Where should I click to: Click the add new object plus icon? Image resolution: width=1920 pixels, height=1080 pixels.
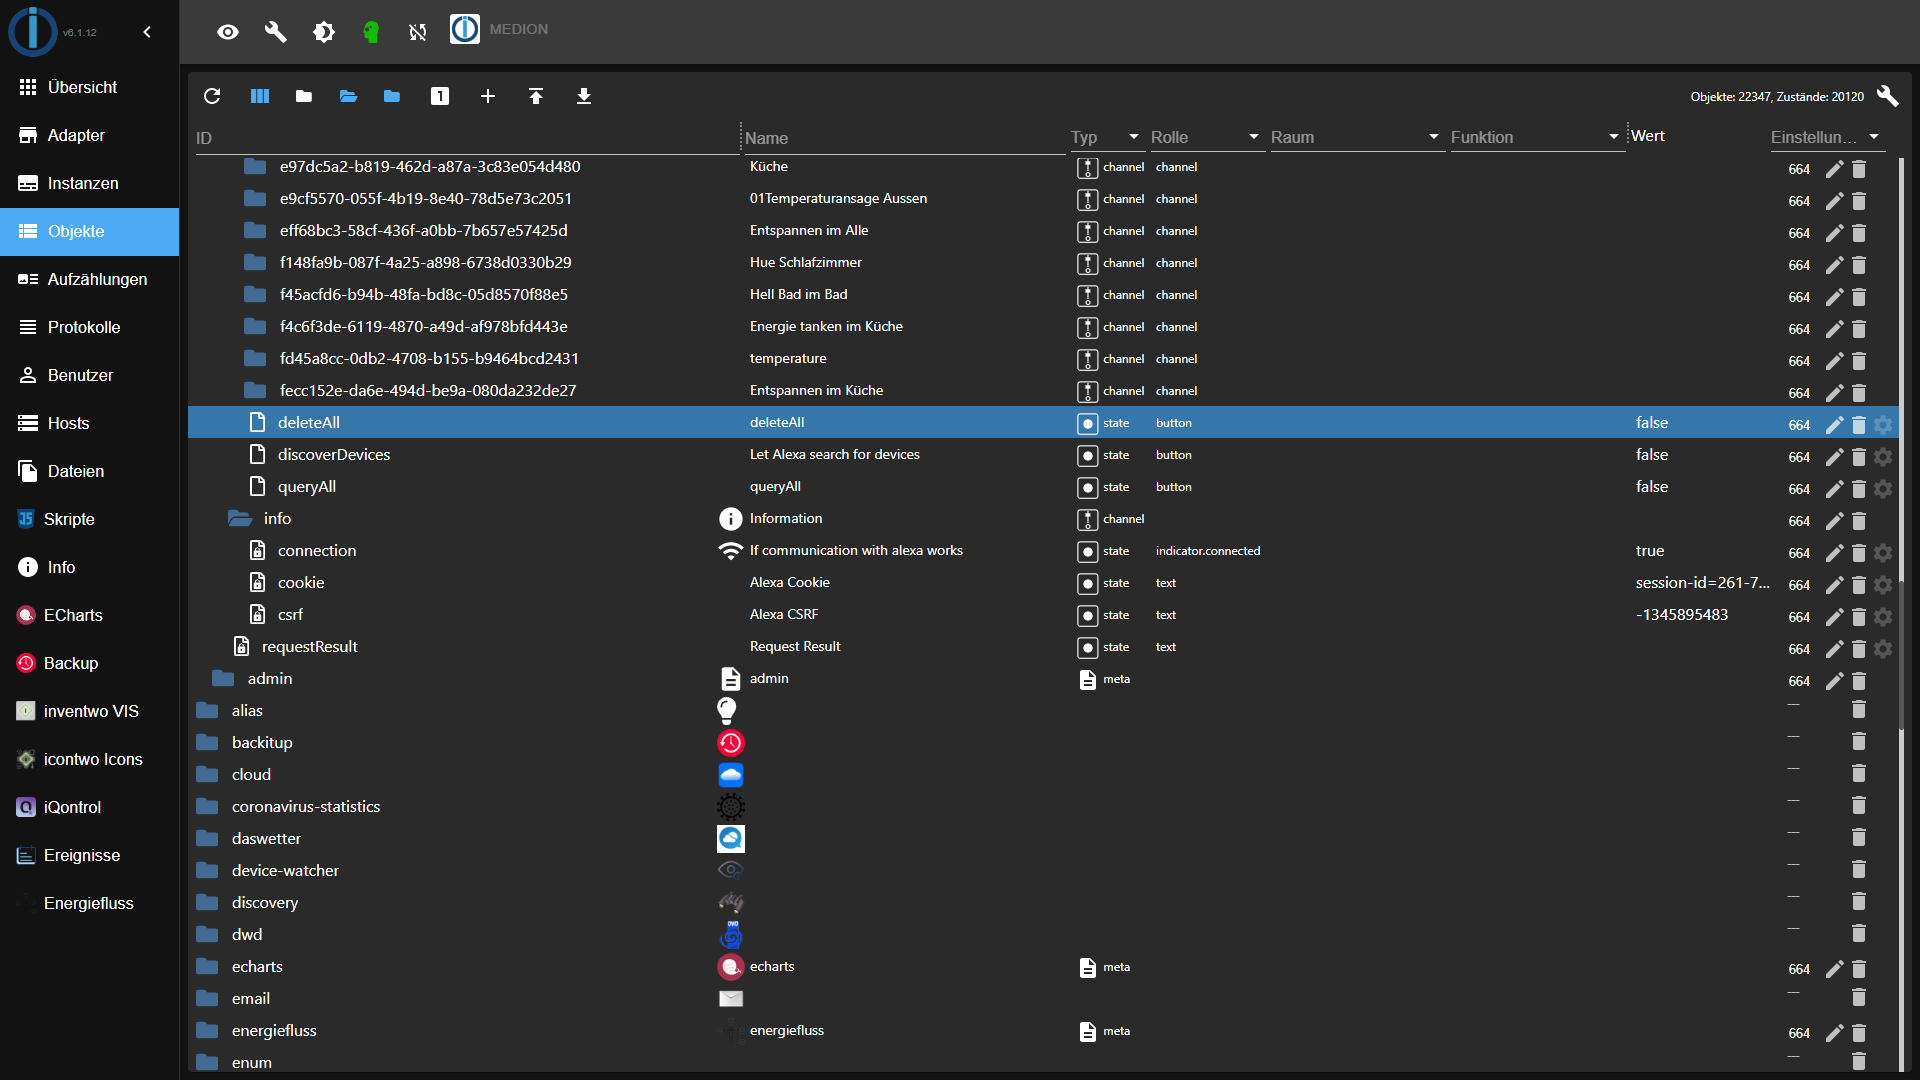(x=488, y=96)
